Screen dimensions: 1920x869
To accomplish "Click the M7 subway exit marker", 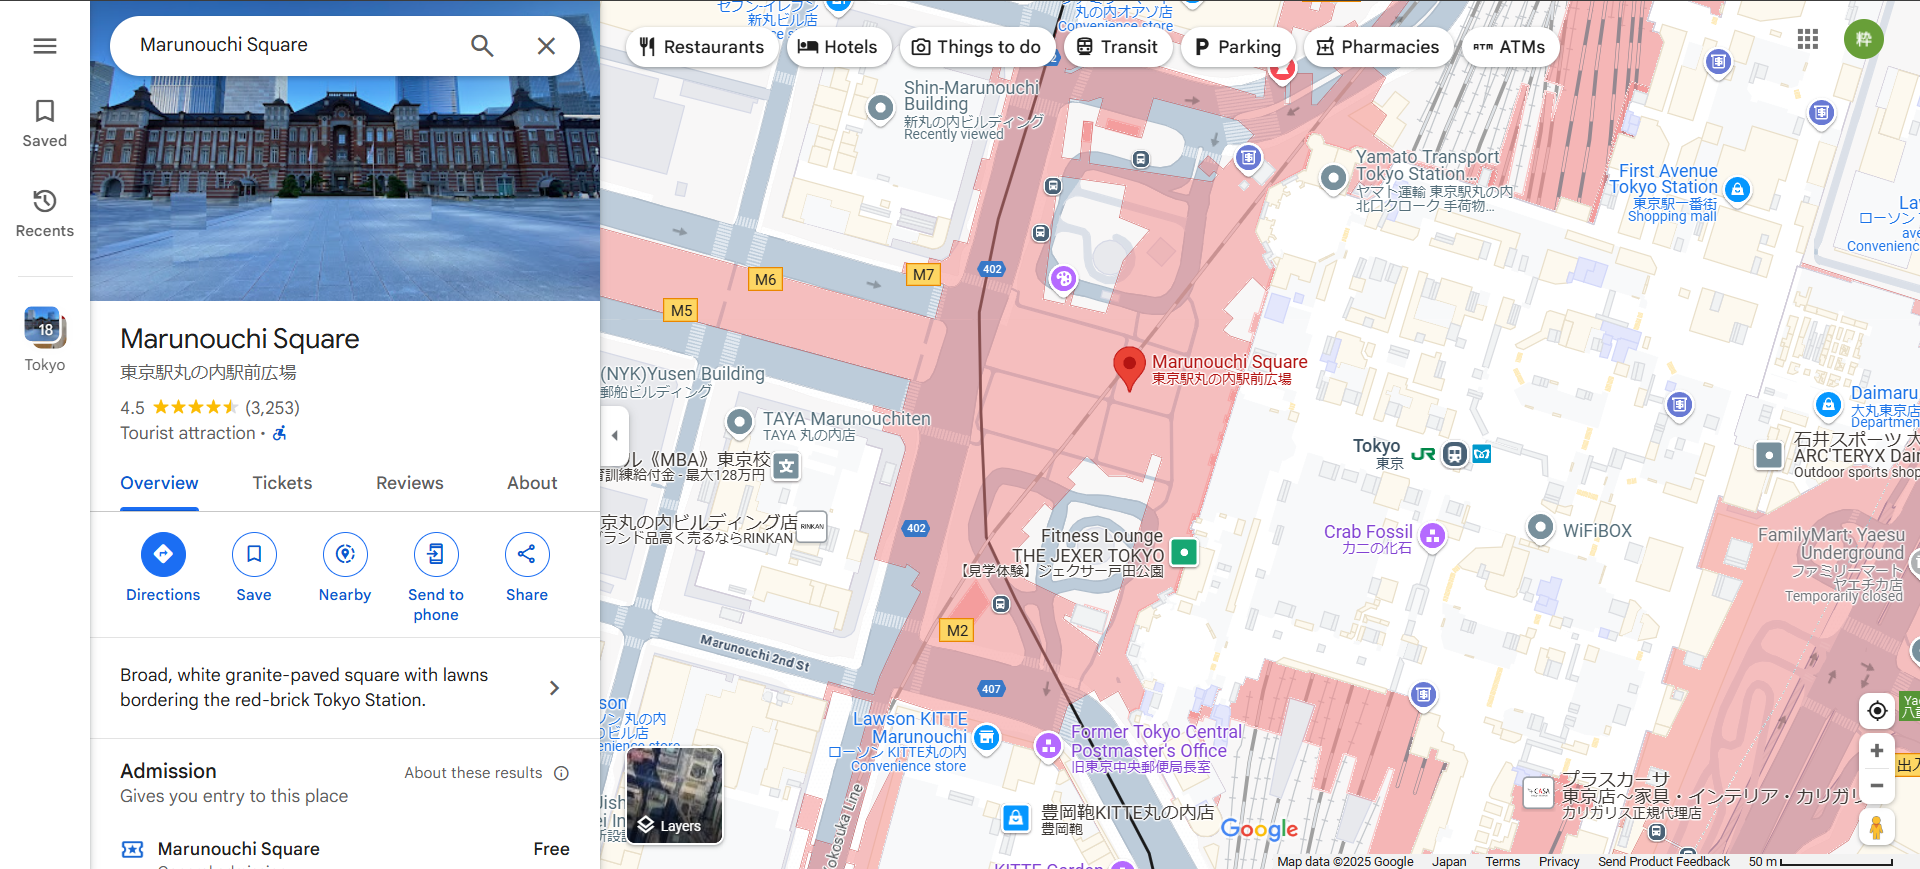I will click(923, 274).
